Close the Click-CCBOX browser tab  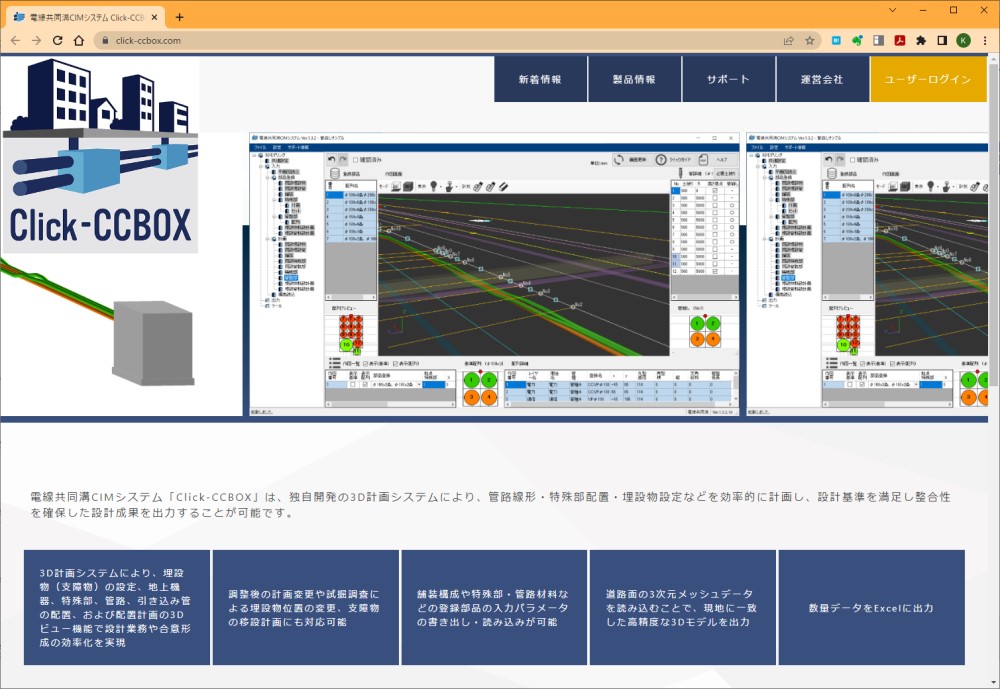[154, 17]
